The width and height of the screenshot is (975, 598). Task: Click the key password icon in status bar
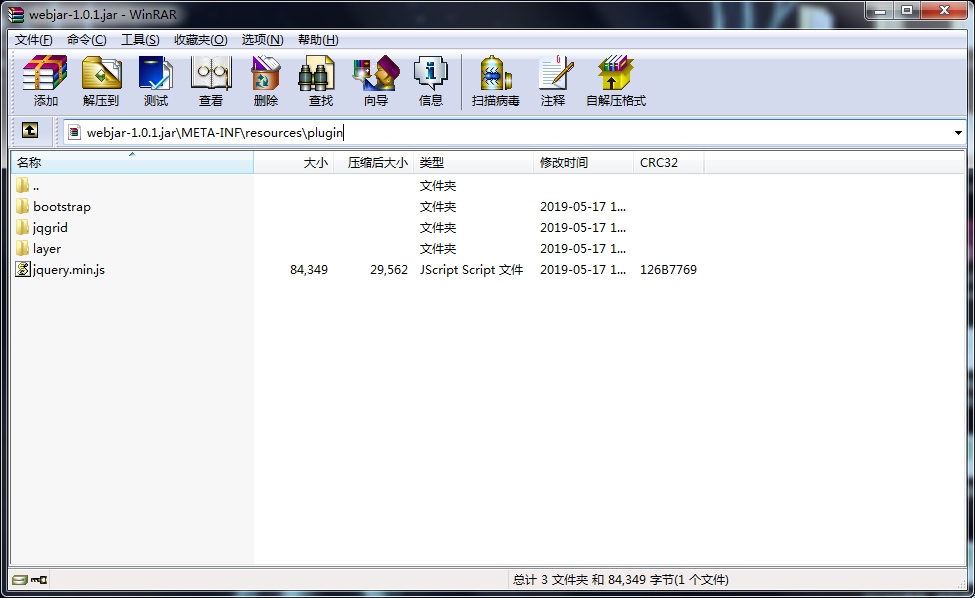[39, 579]
